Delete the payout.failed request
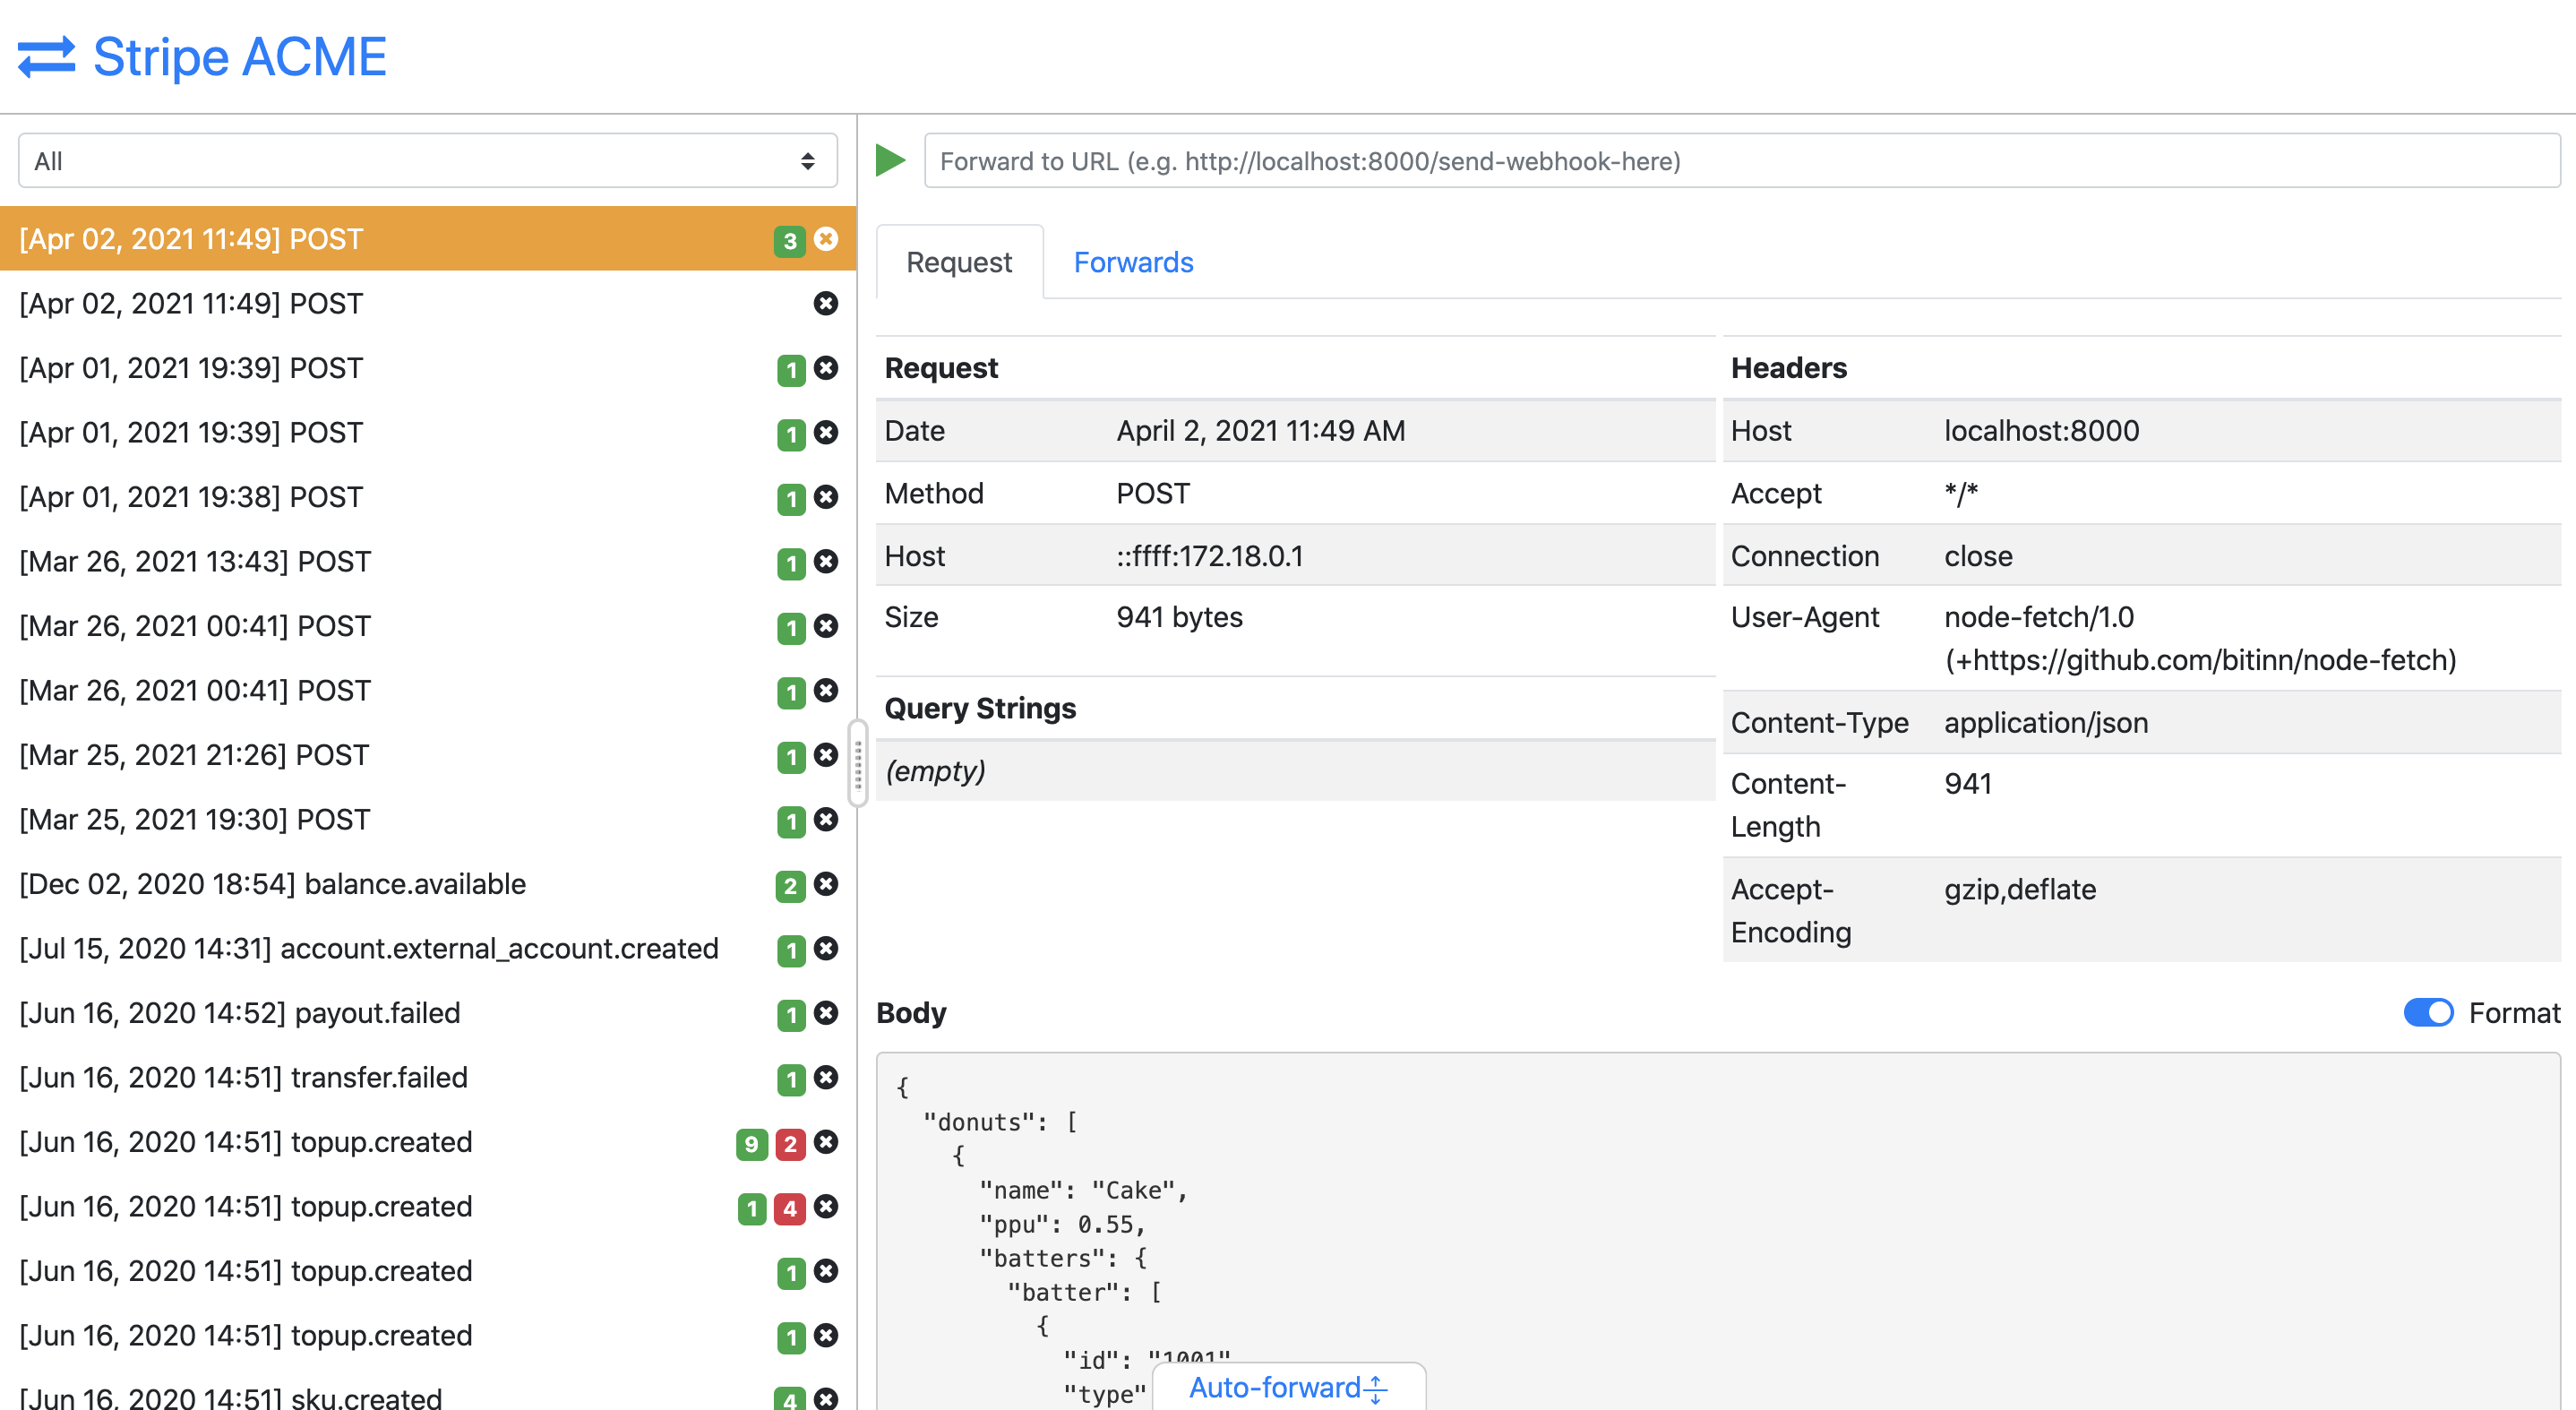 pyautogui.click(x=826, y=1013)
